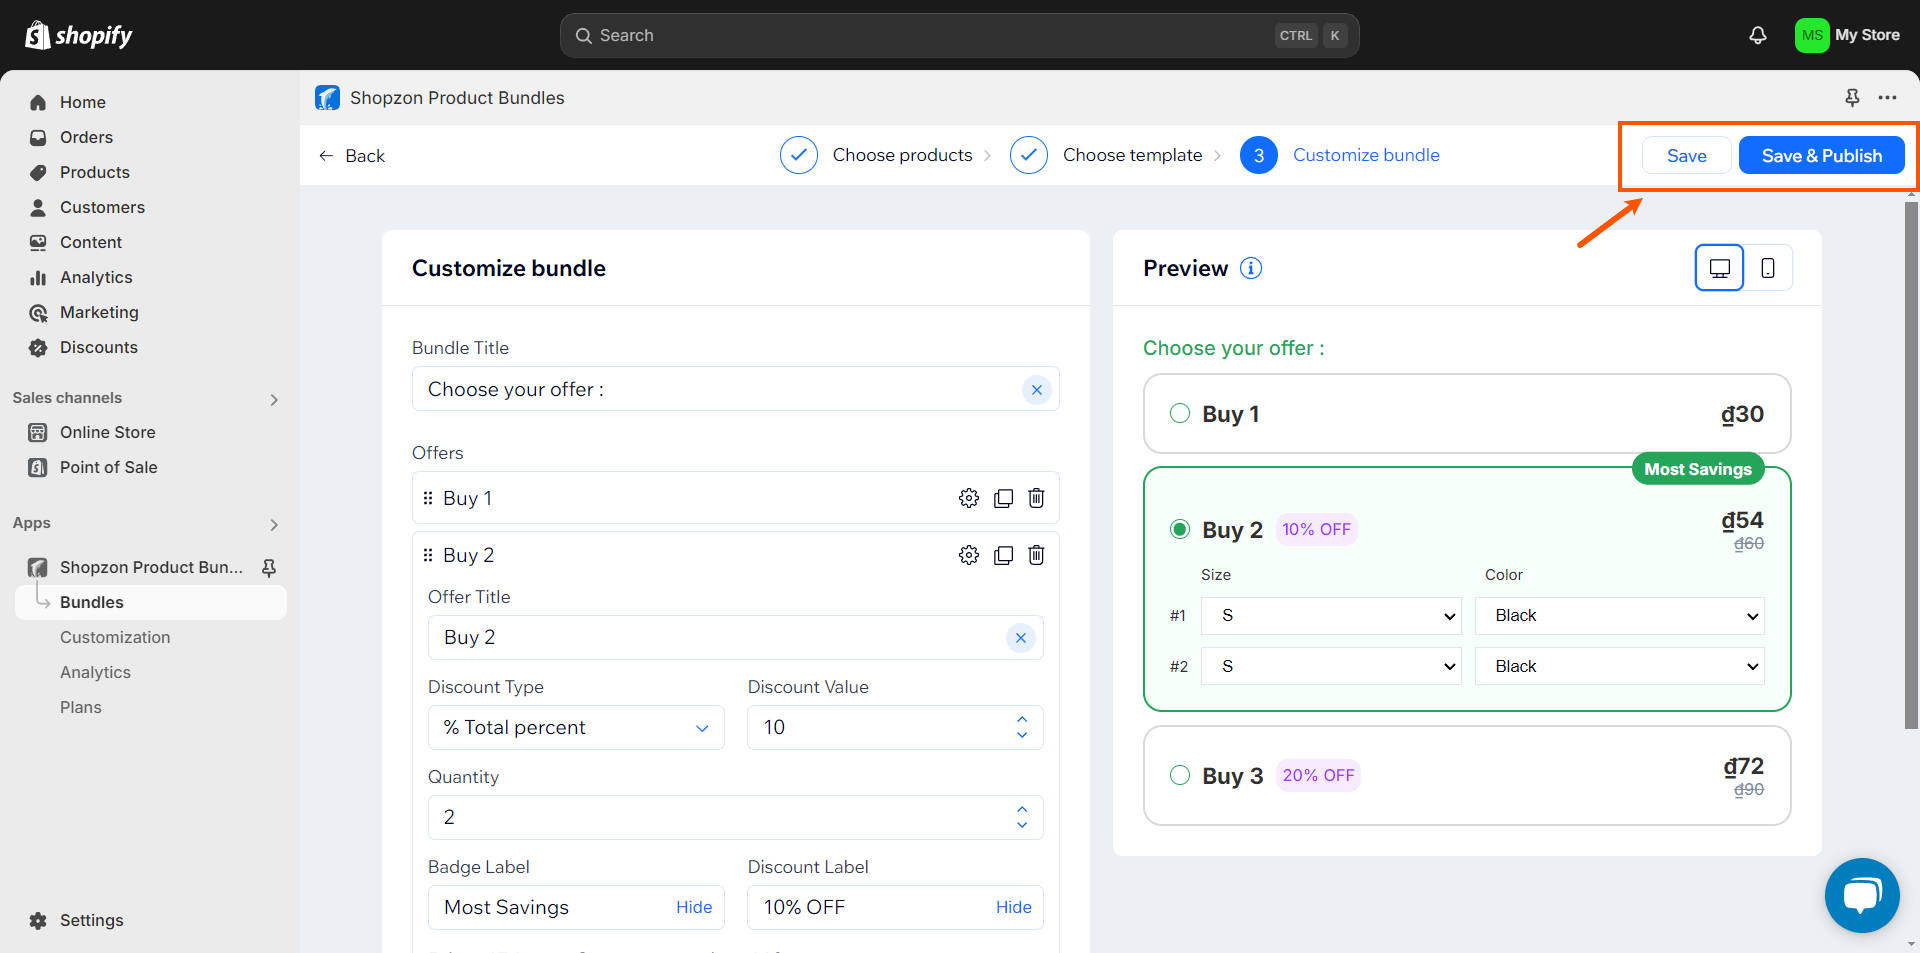Open the app's Analytics subpage
1920x953 pixels.
click(x=95, y=672)
